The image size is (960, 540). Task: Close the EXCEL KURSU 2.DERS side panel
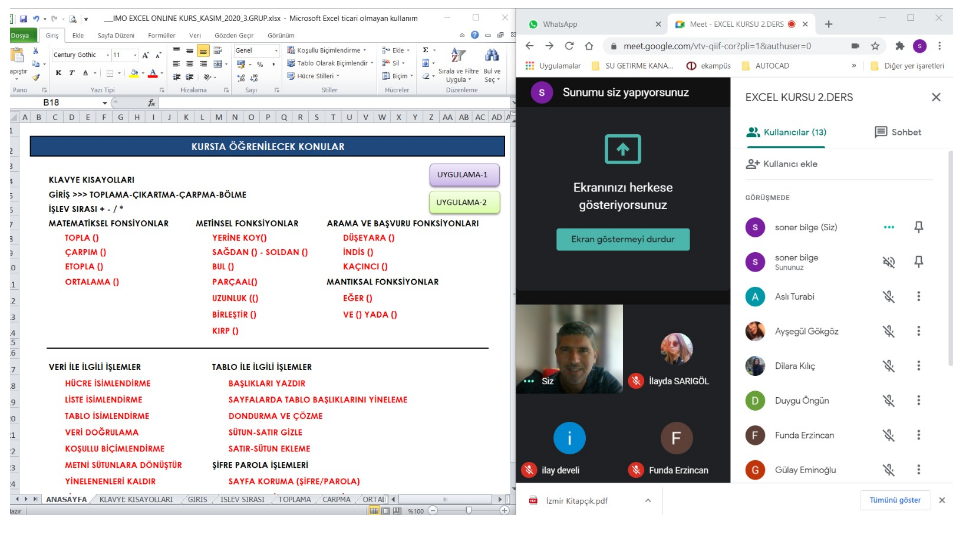pos(936,97)
